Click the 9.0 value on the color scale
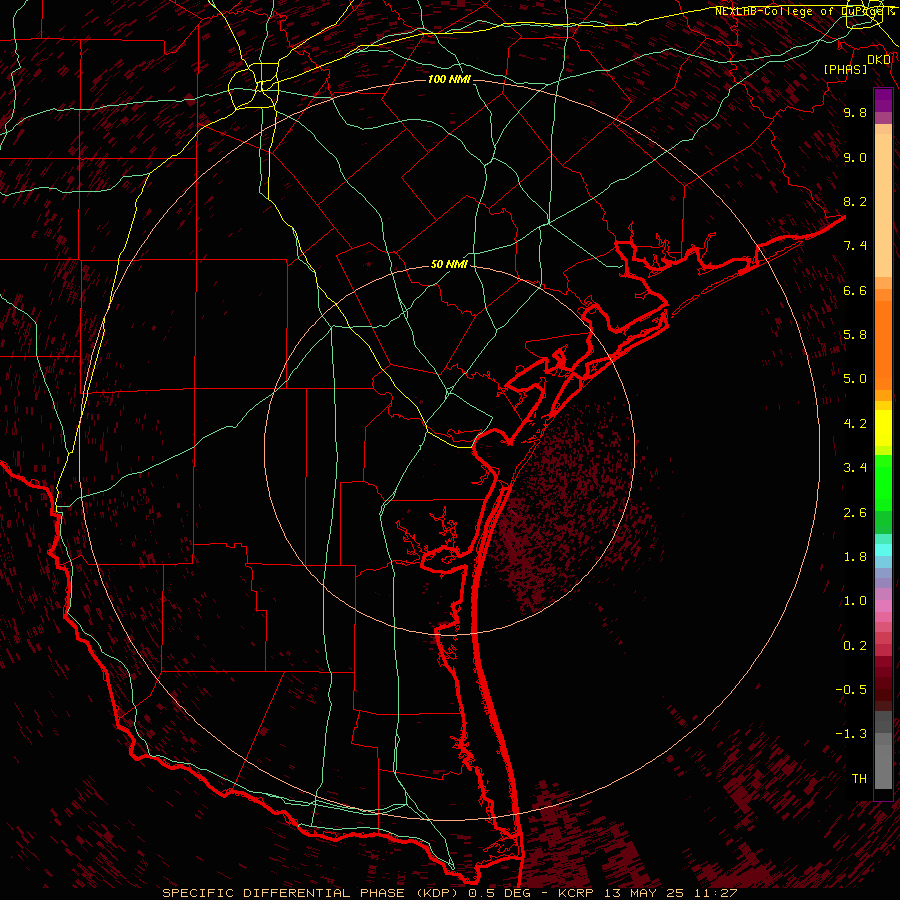This screenshot has height=900, width=900. pos(855,157)
